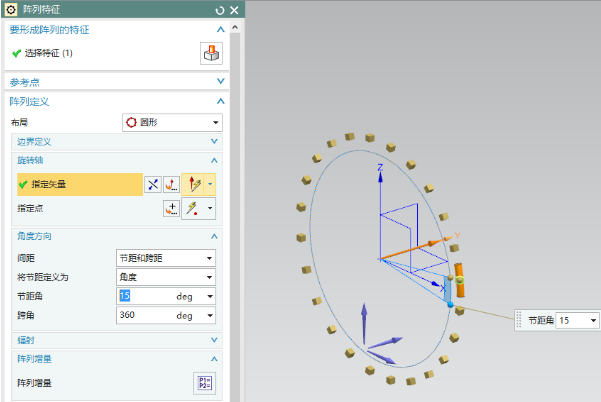Collapse the 旋转轴 section

click(x=214, y=160)
